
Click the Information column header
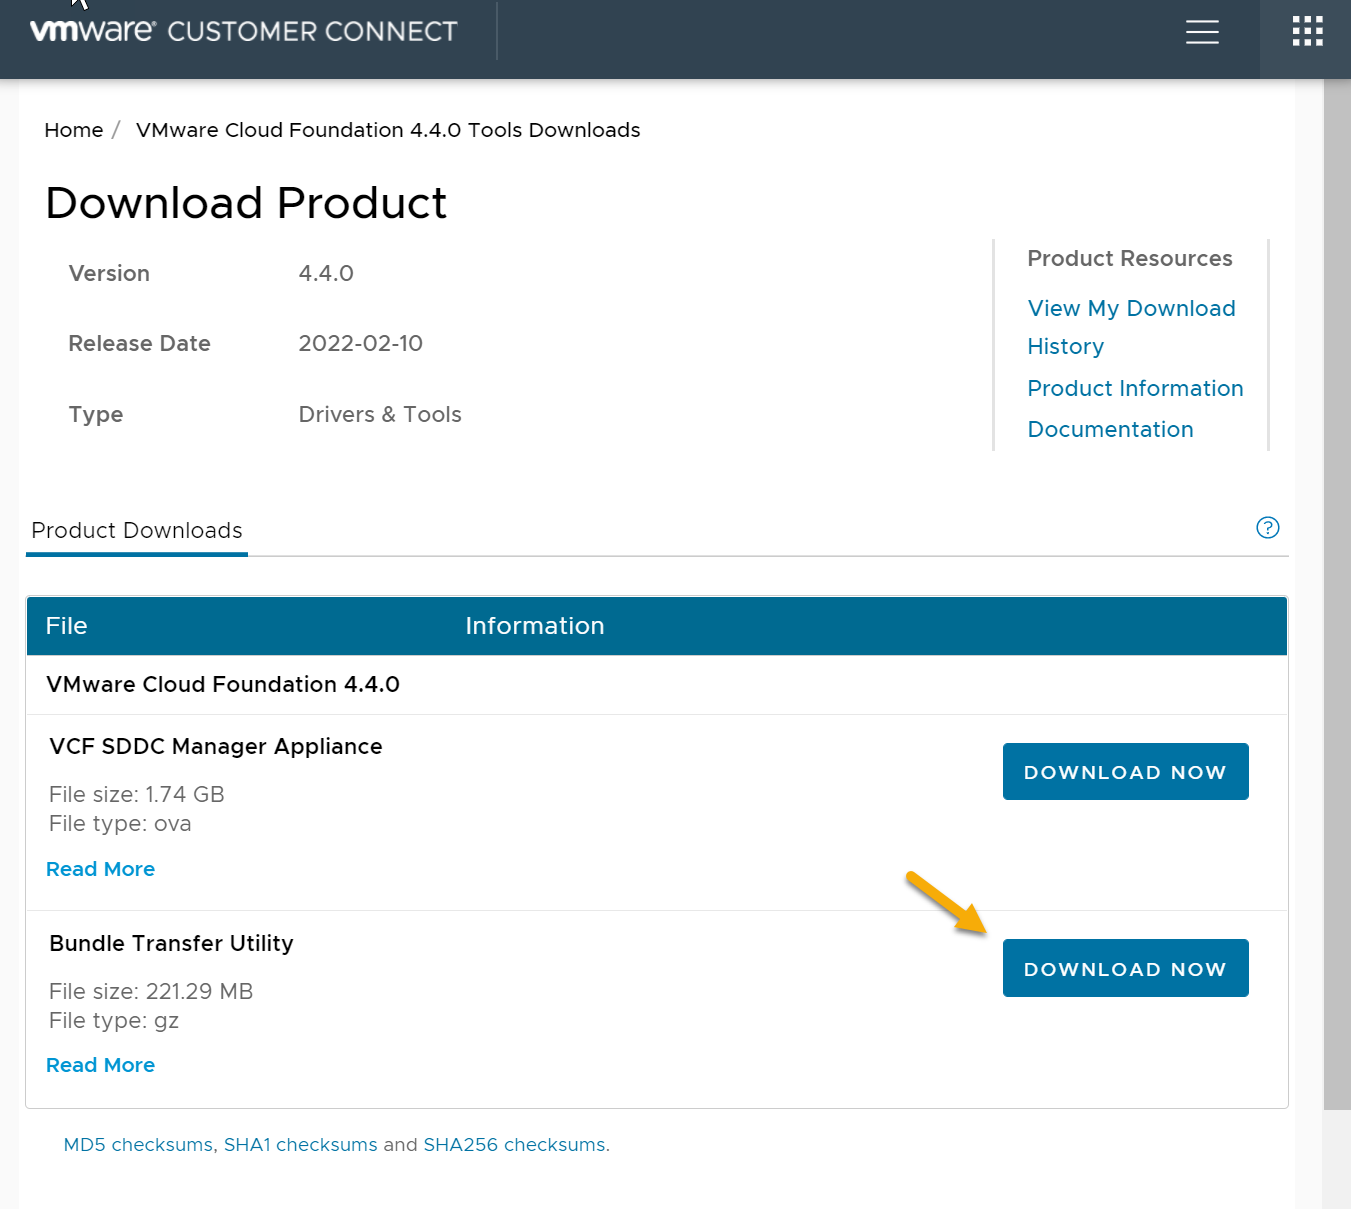tap(535, 626)
